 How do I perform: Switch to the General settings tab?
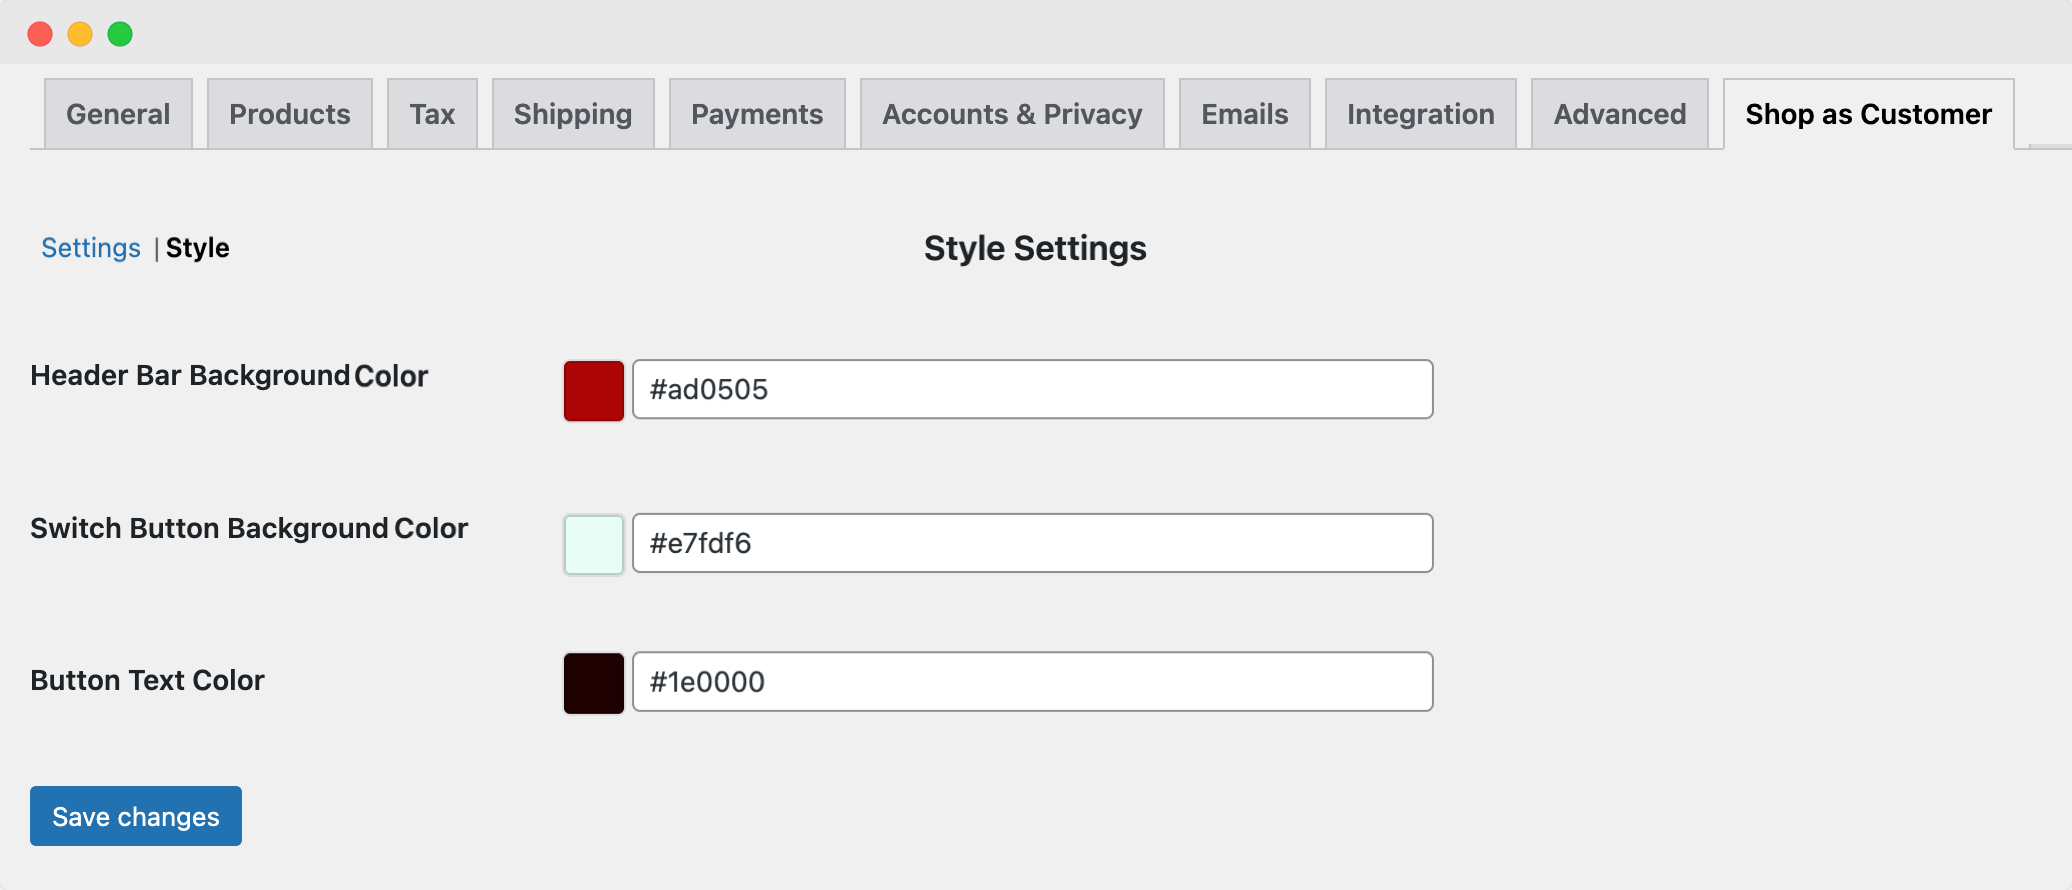click(x=117, y=114)
